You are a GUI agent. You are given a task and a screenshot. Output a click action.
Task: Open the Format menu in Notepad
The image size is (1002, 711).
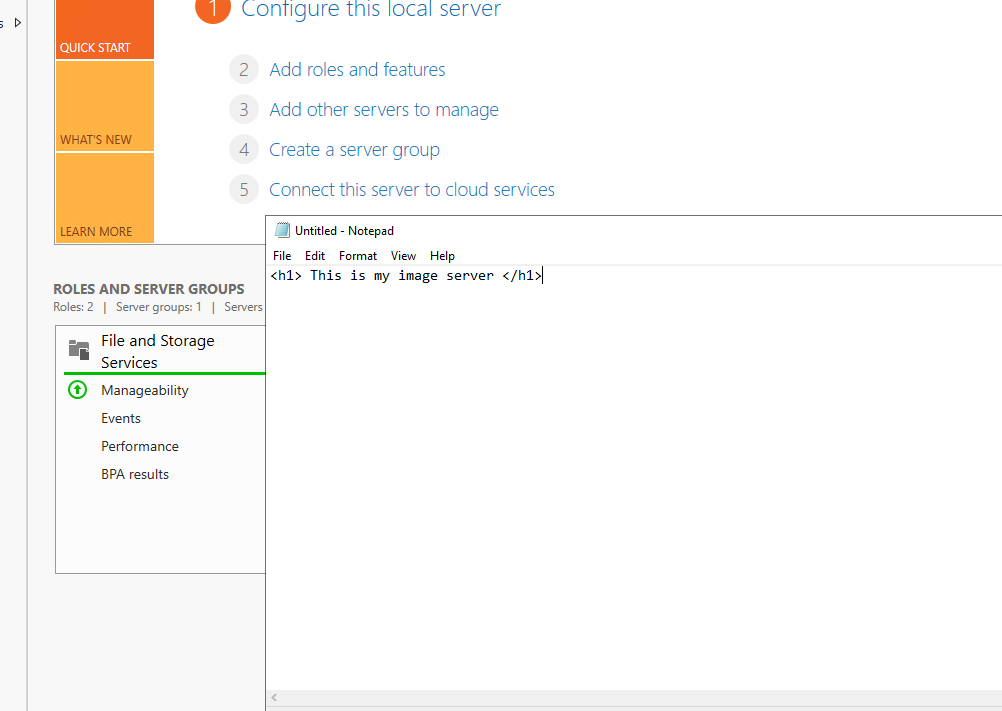point(357,255)
